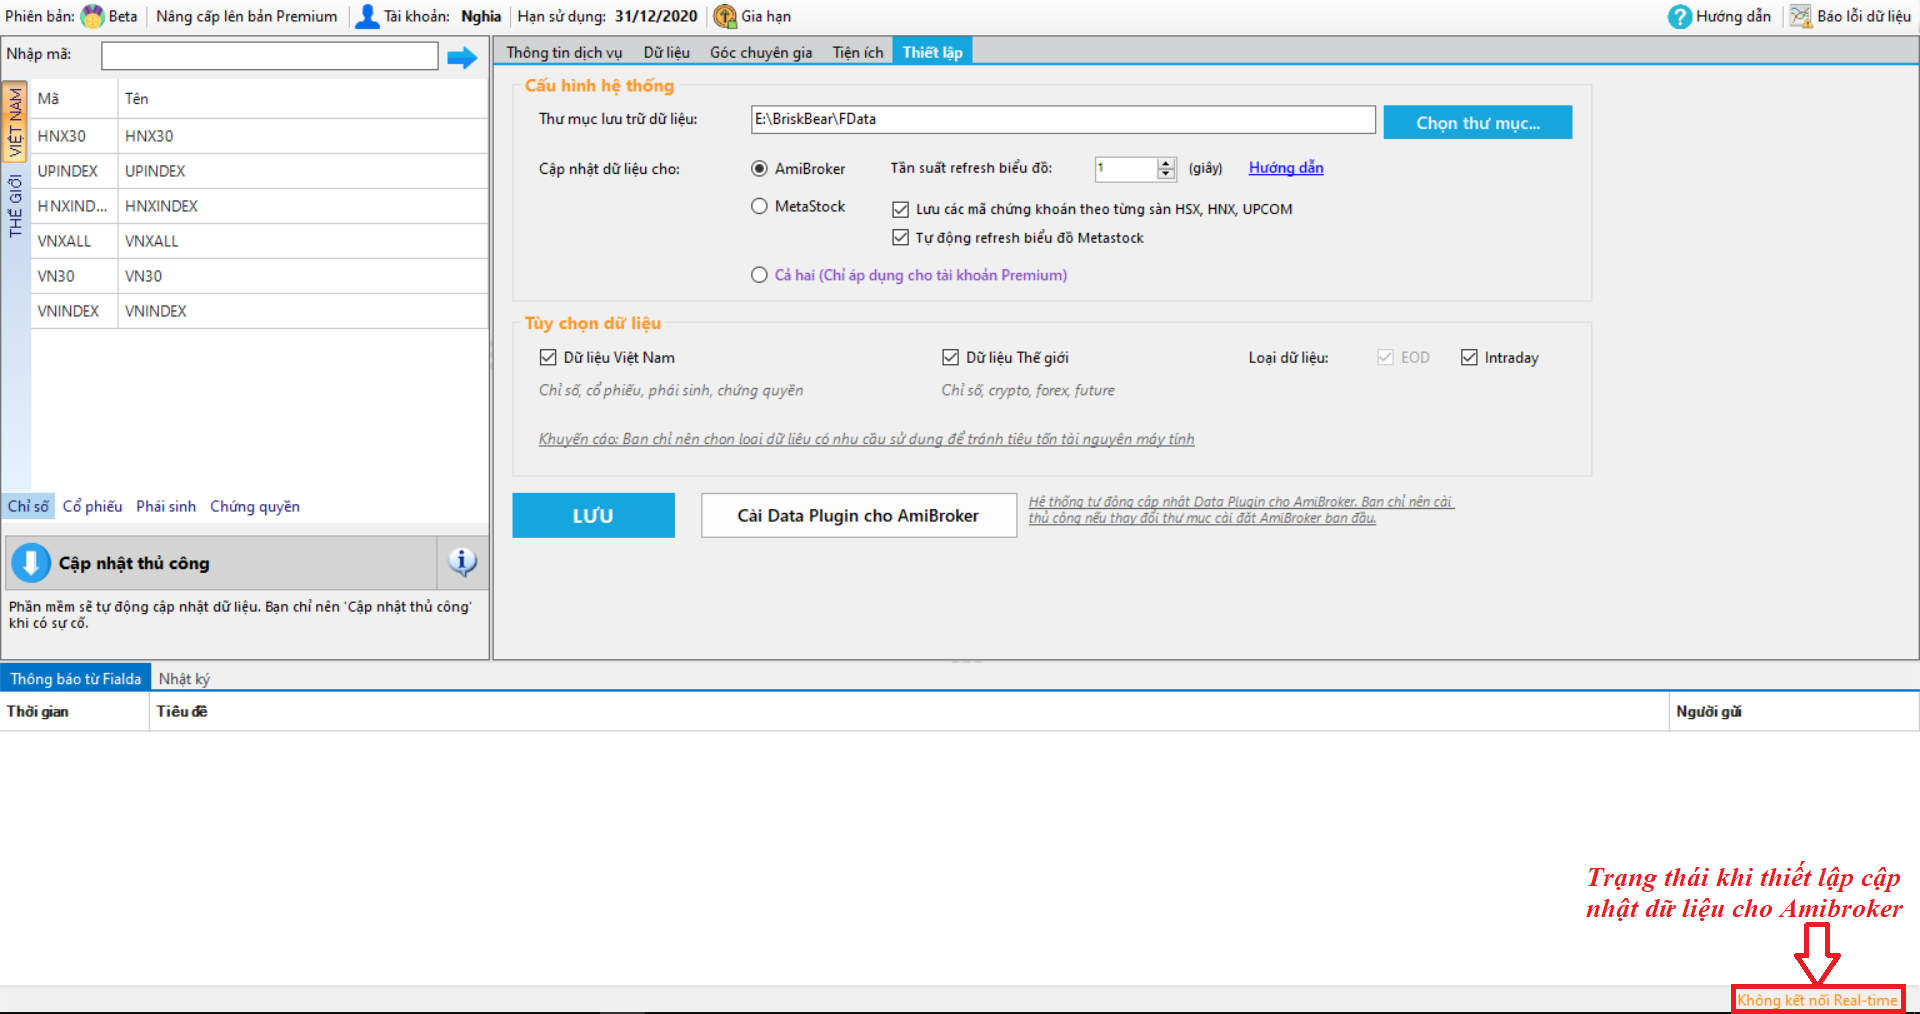Uncheck Tự động refresh biểu đồ Metastock
The height and width of the screenshot is (1014, 1920).
click(x=900, y=238)
